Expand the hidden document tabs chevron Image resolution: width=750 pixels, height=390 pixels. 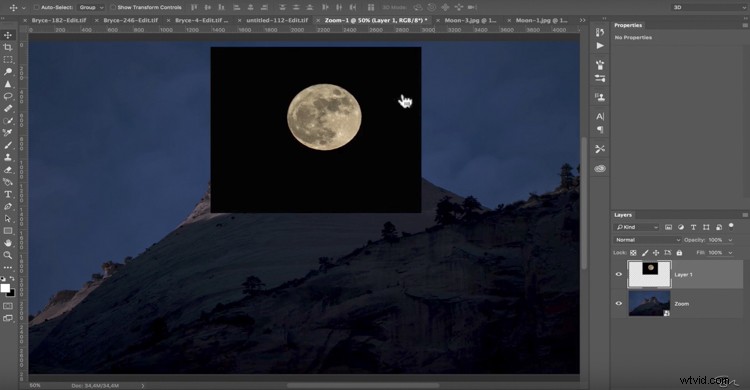click(582, 20)
